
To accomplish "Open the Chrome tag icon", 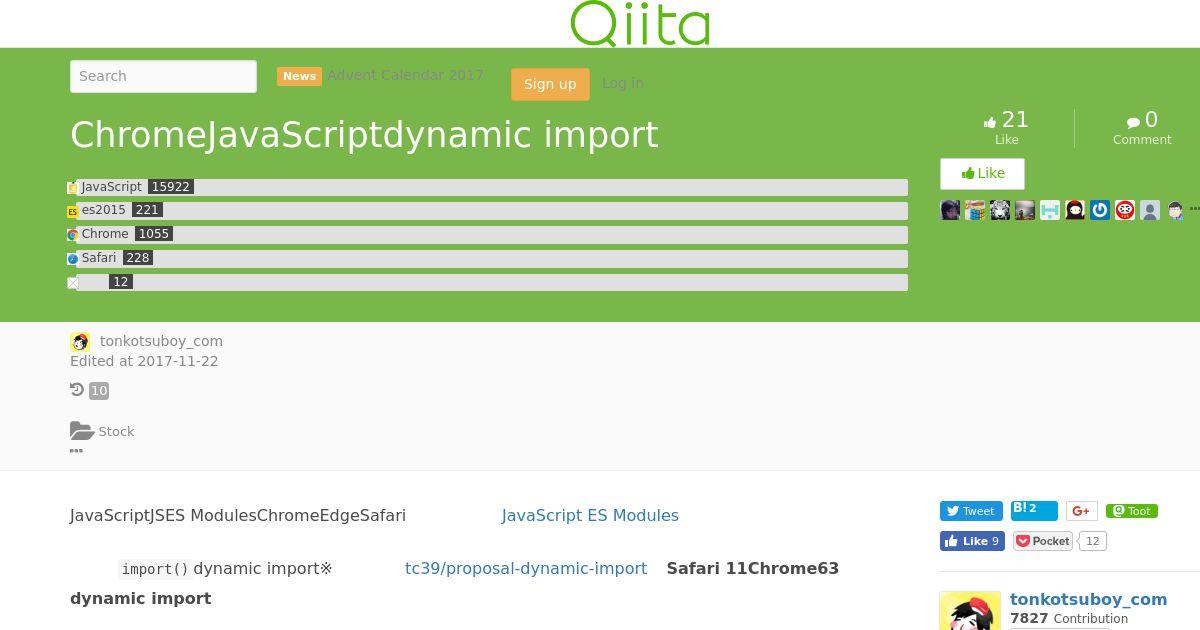I will click(73, 235).
